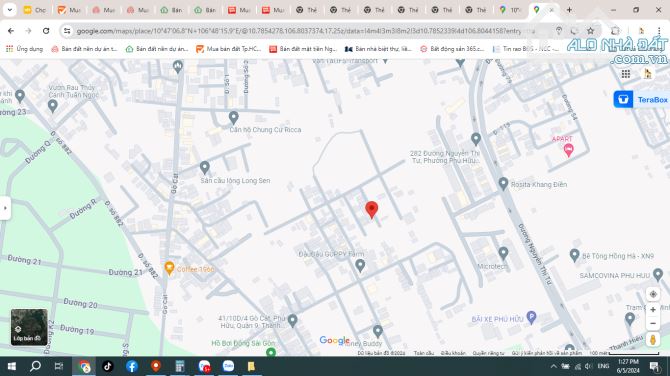The width and height of the screenshot is (670, 376).
Task: Open a new browser tab
Action: click(569, 9)
